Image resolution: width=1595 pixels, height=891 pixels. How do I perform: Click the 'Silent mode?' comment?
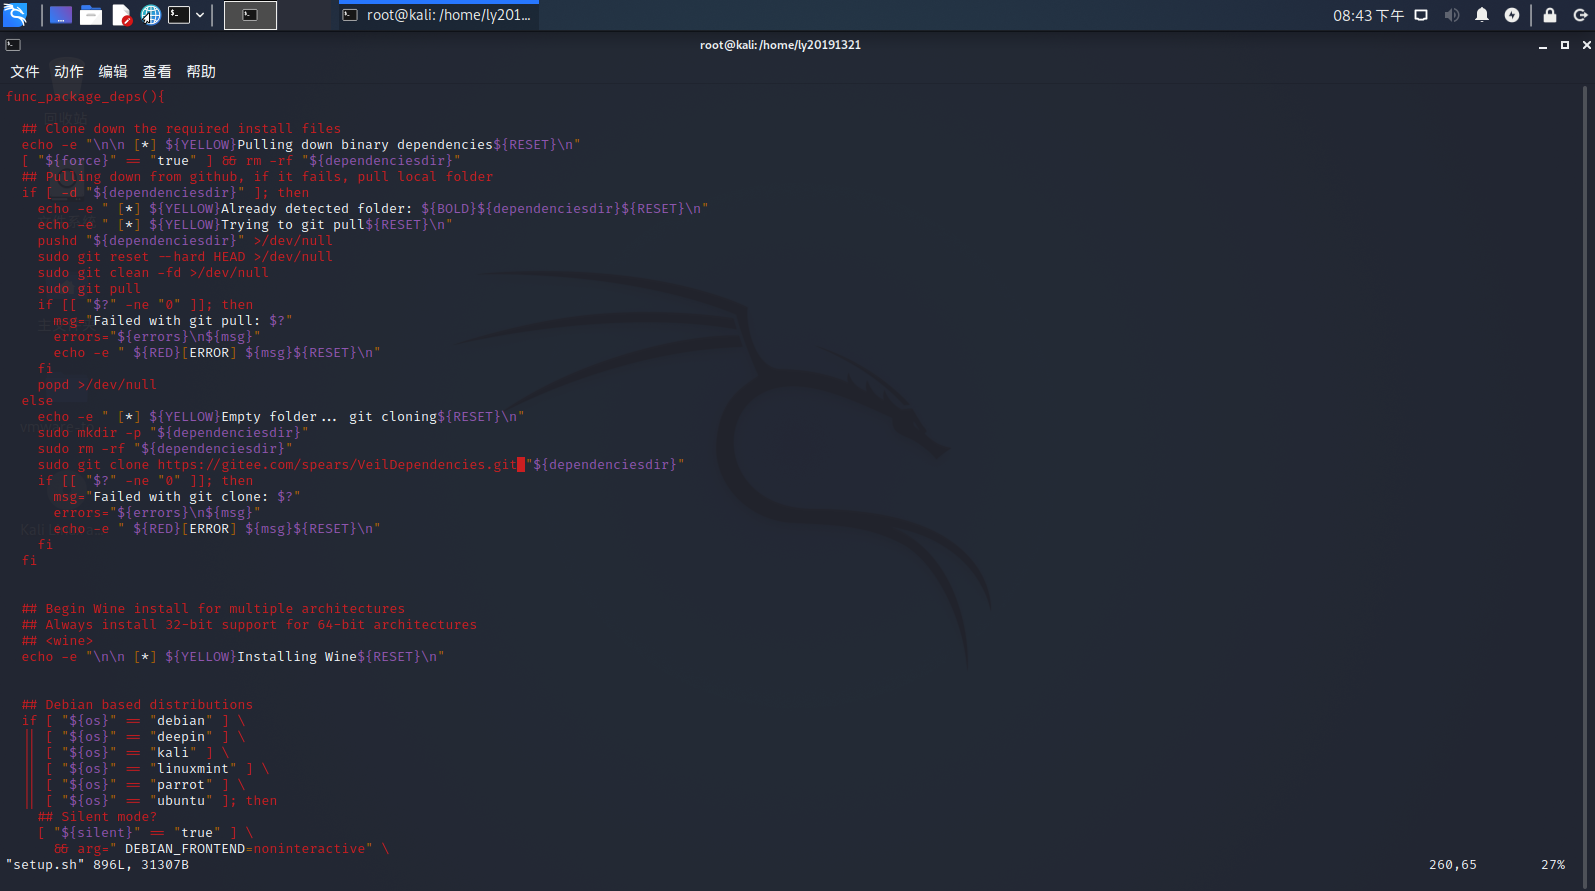[109, 817]
